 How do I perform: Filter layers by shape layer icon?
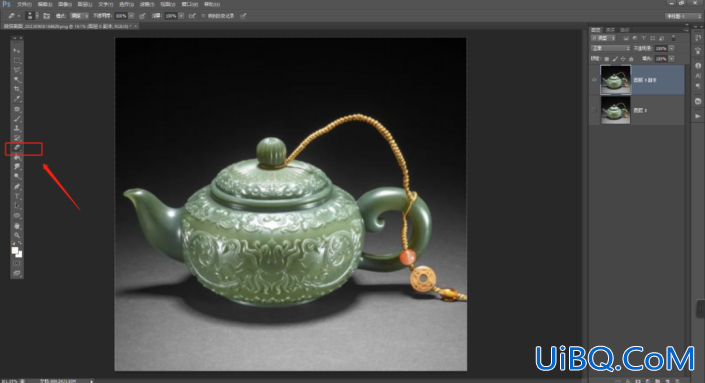pyautogui.click(x=652, y=38)
